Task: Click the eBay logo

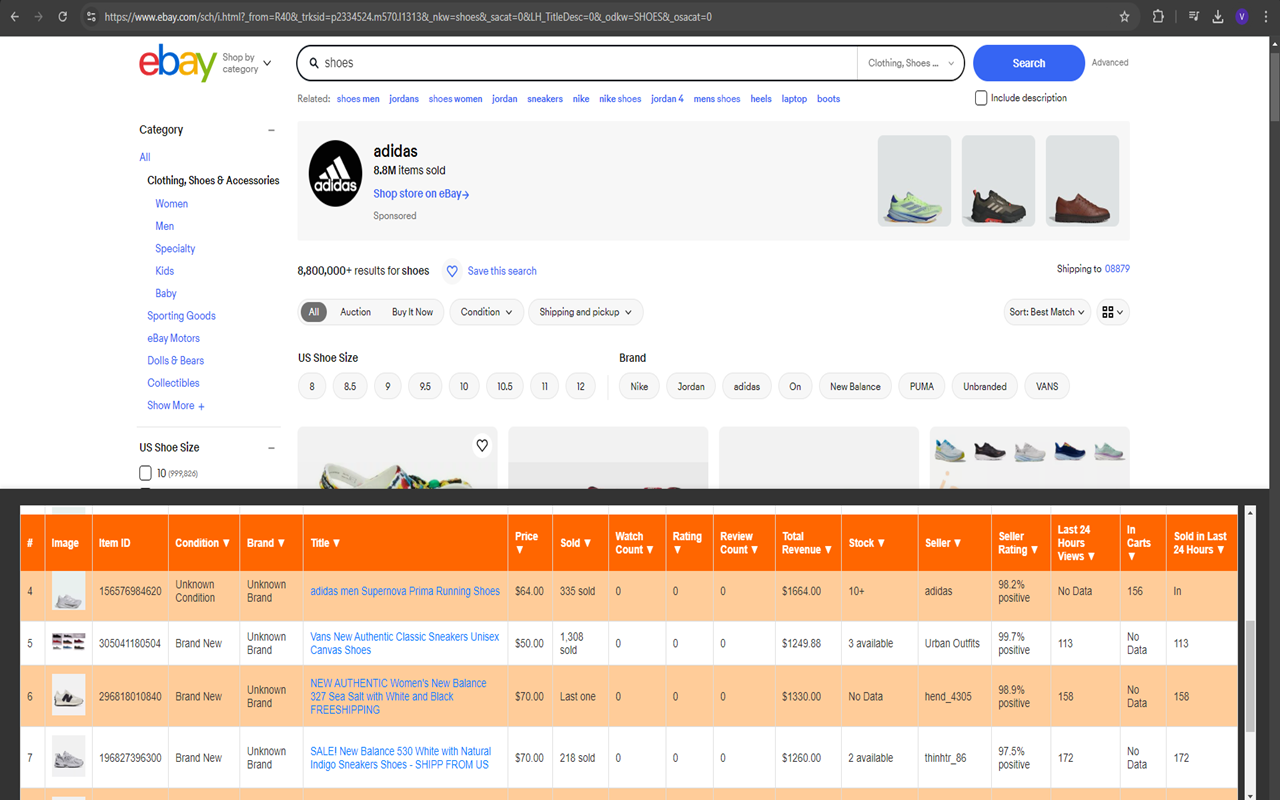Action: [x=177, y=63]
